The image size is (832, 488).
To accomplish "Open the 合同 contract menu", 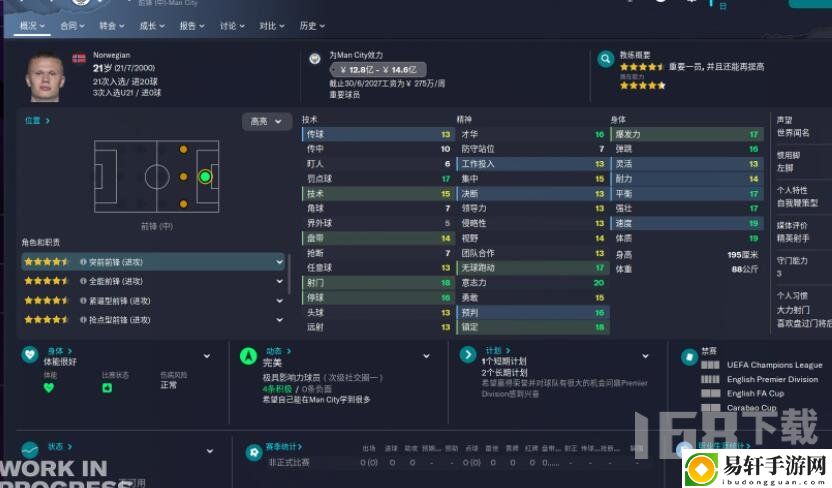I will pos(72,25).
